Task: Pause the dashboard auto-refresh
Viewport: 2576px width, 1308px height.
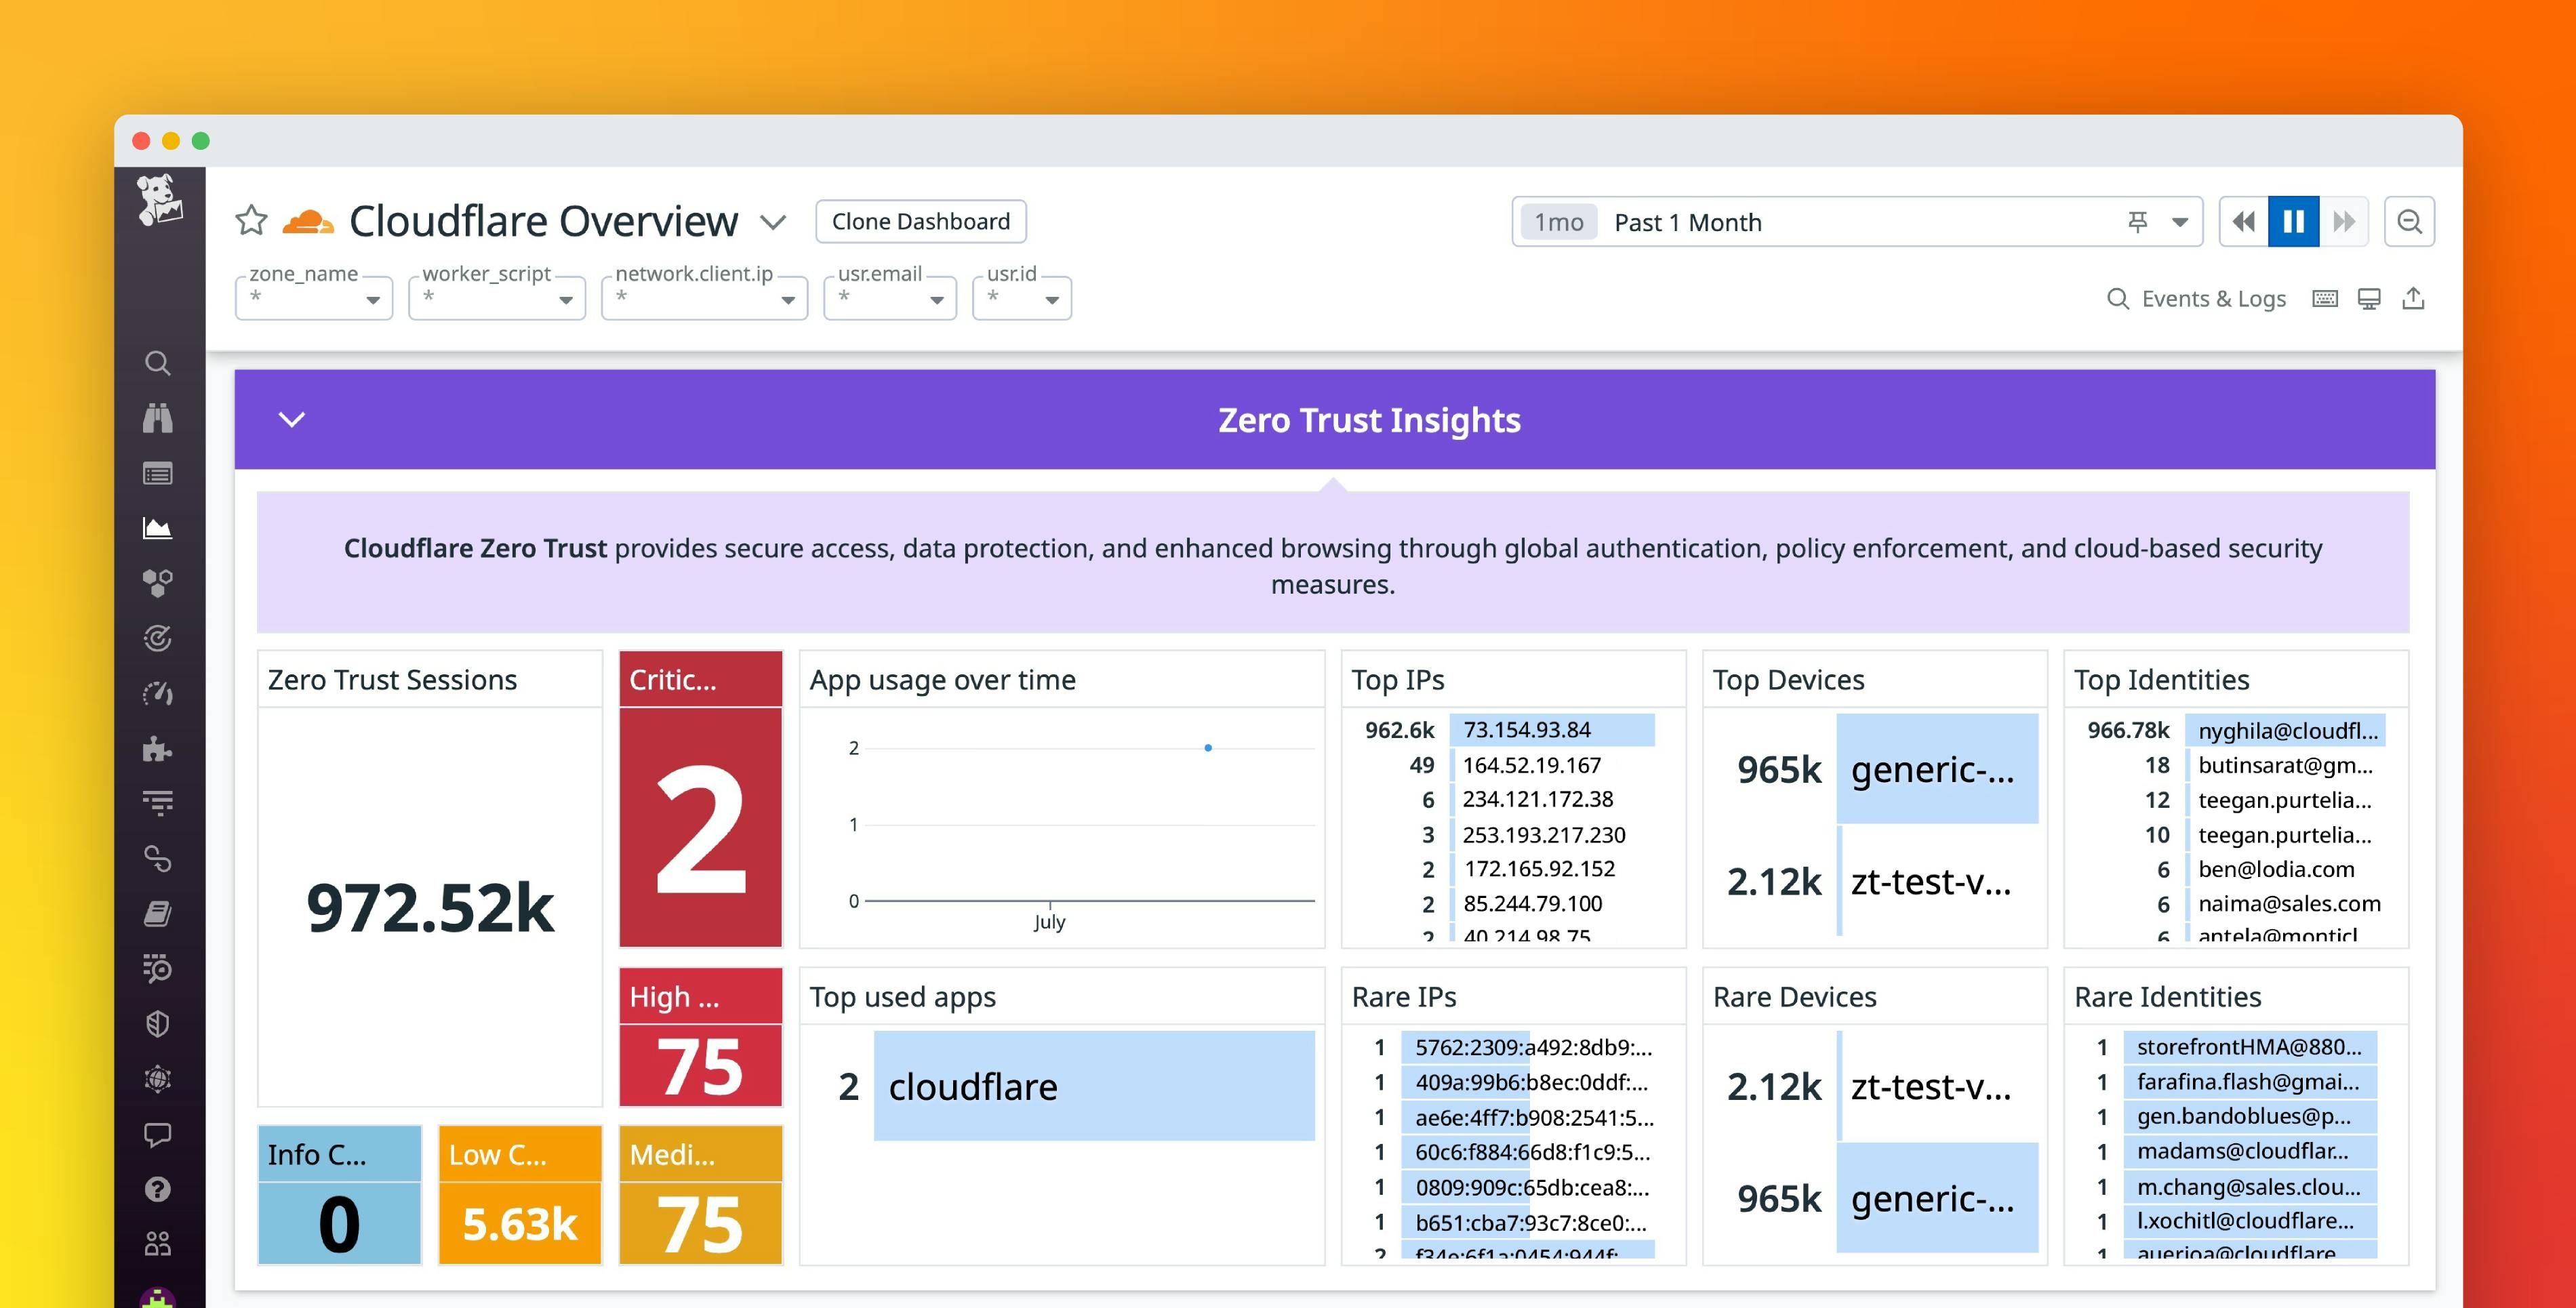Action: pyautogui.click(x=2293, y=221)
